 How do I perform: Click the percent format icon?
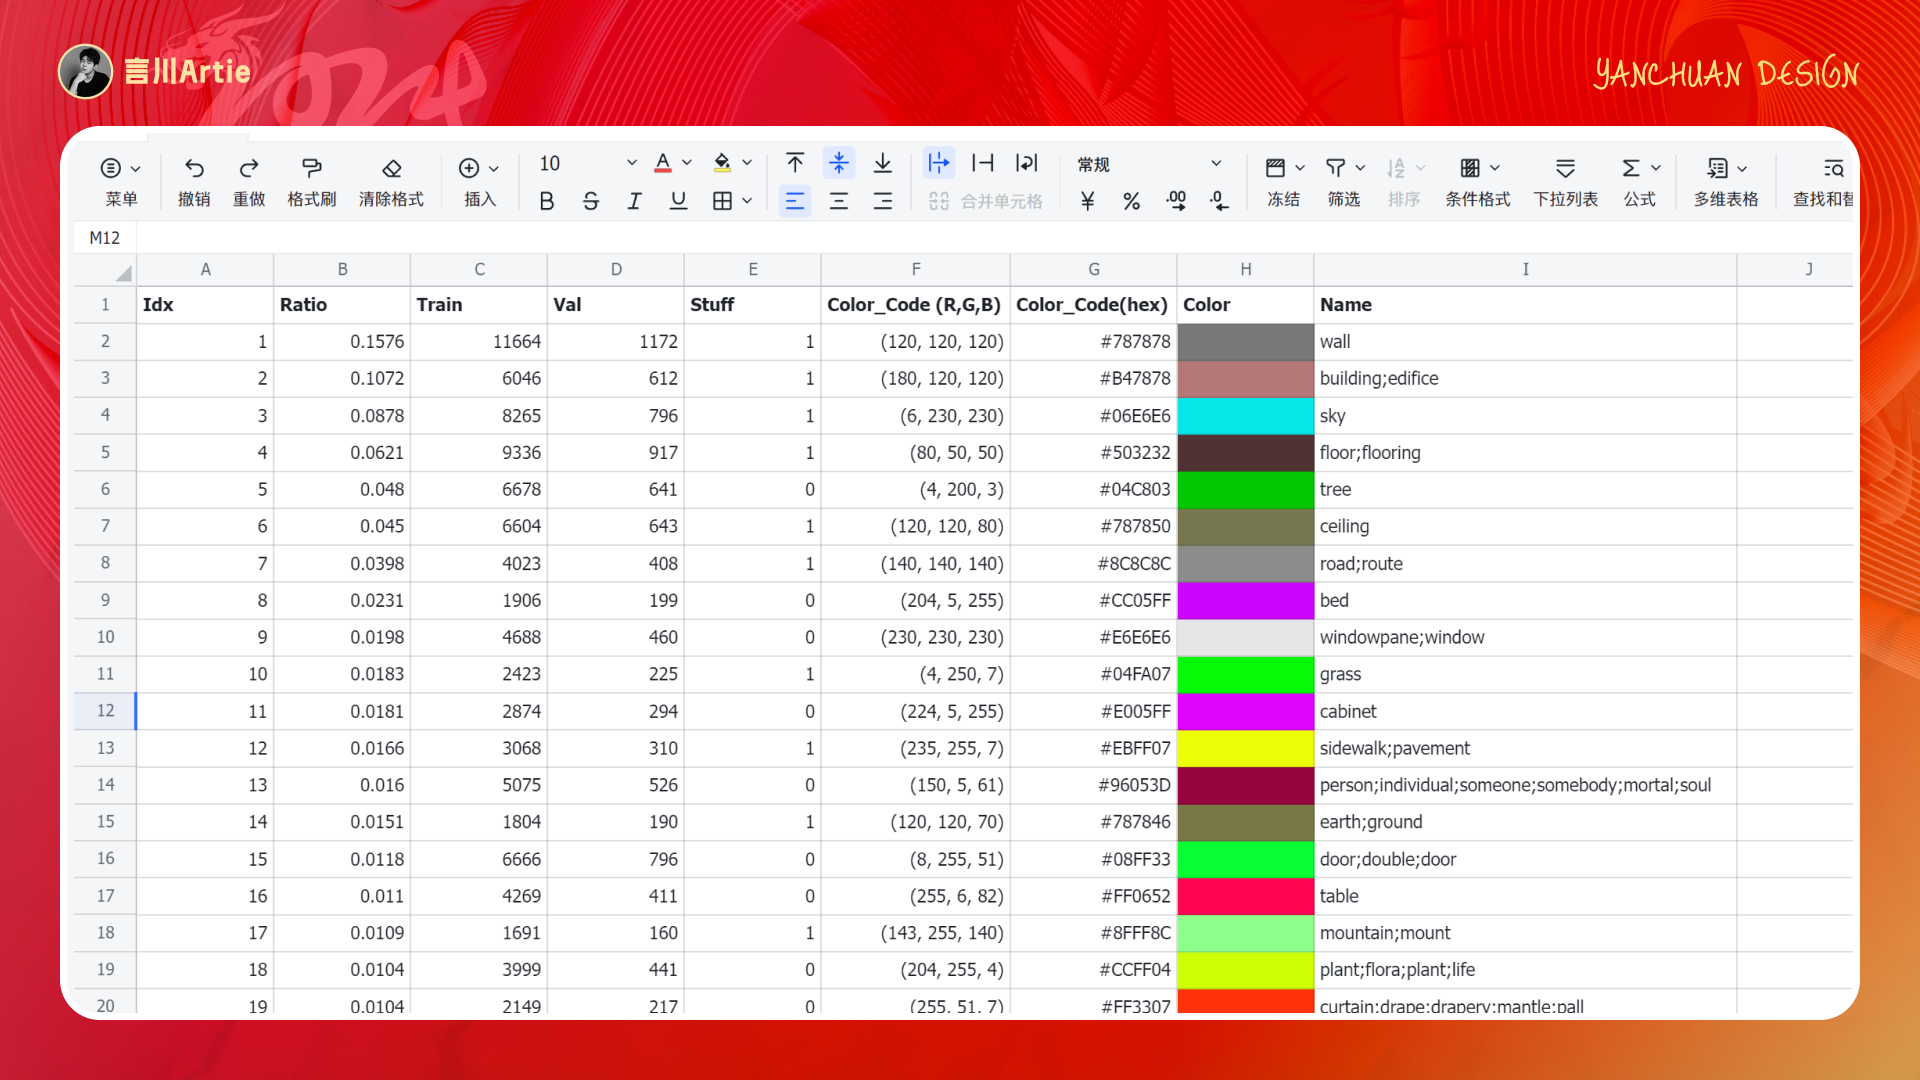(1131, 201)
